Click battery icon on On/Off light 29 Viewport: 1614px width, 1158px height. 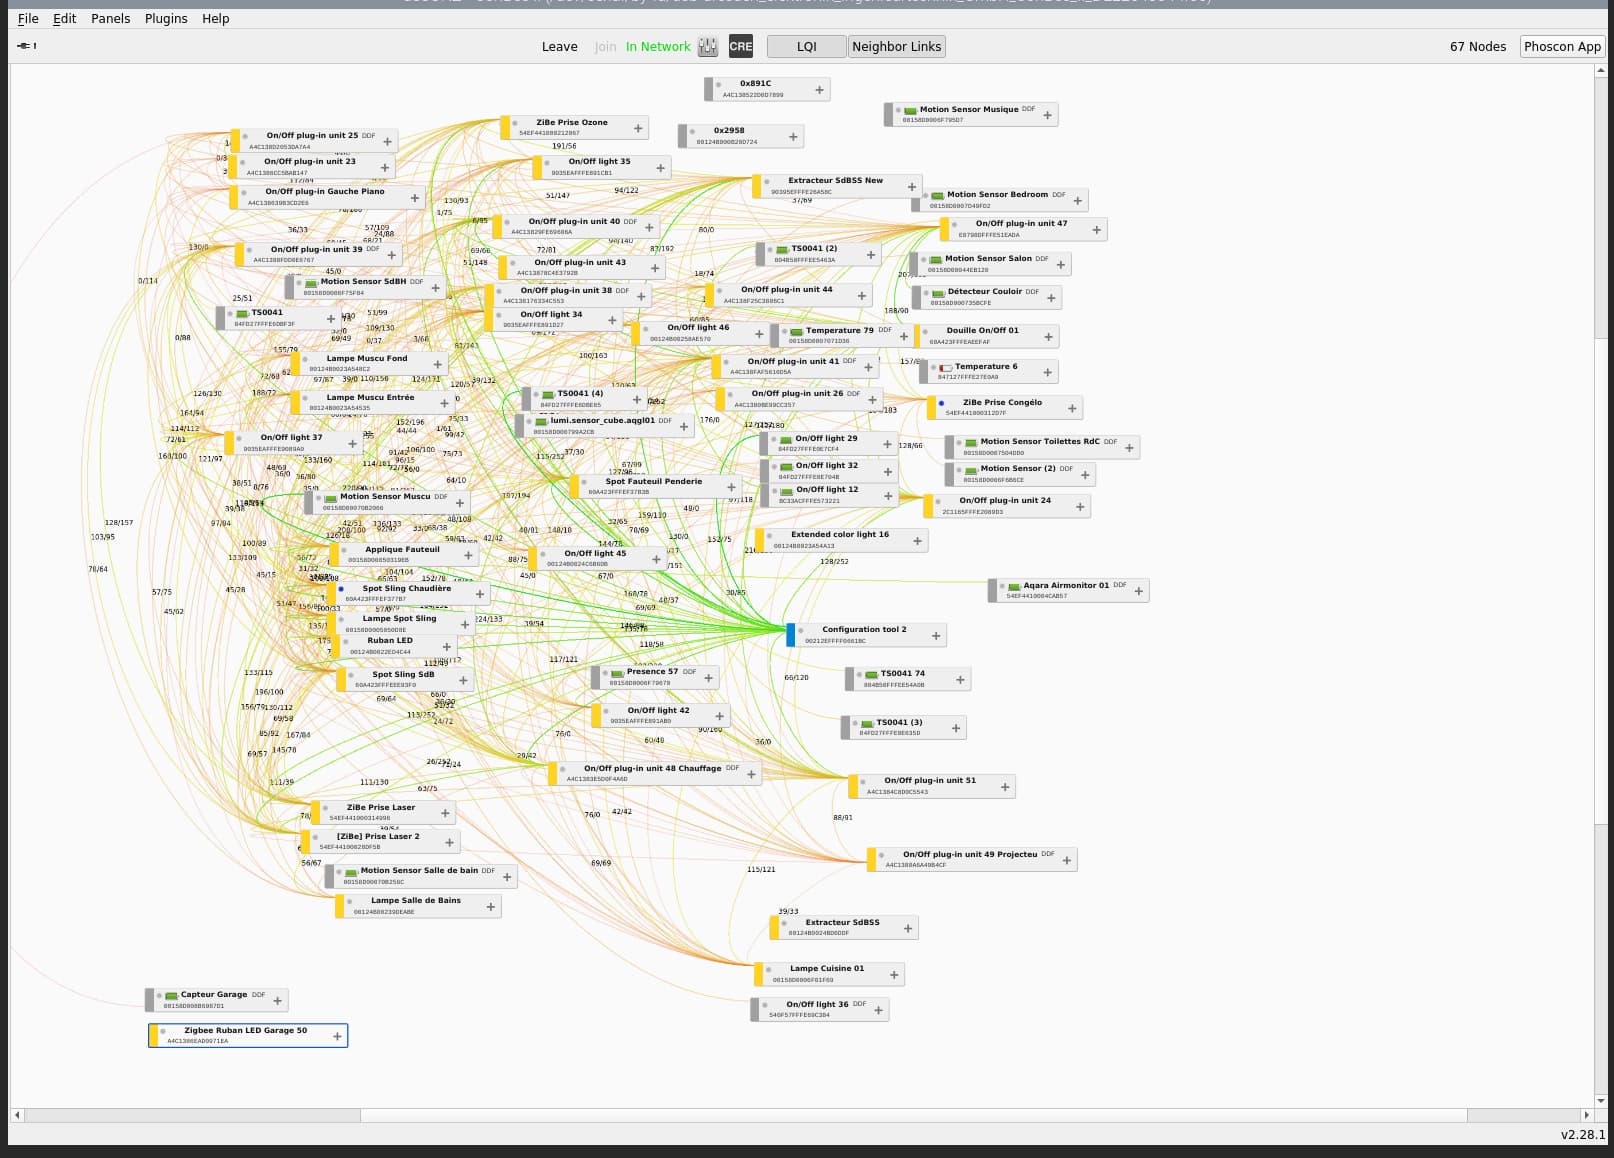tap(787, 439)
